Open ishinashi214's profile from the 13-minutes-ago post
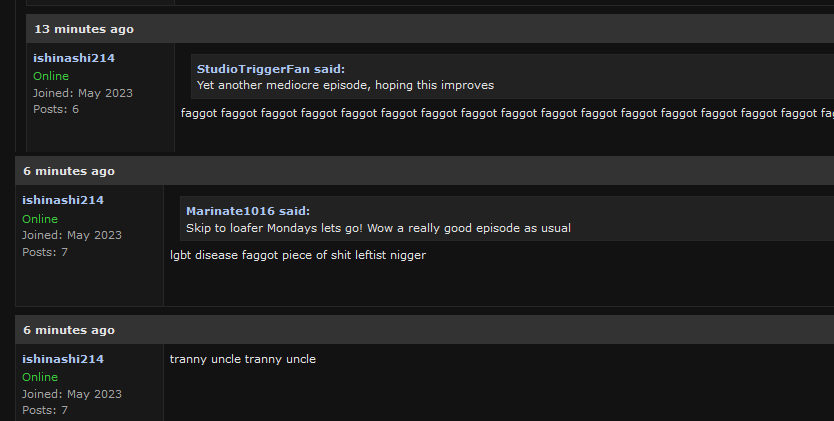Viewport: 834px width, 421px height. pos(74,58)
